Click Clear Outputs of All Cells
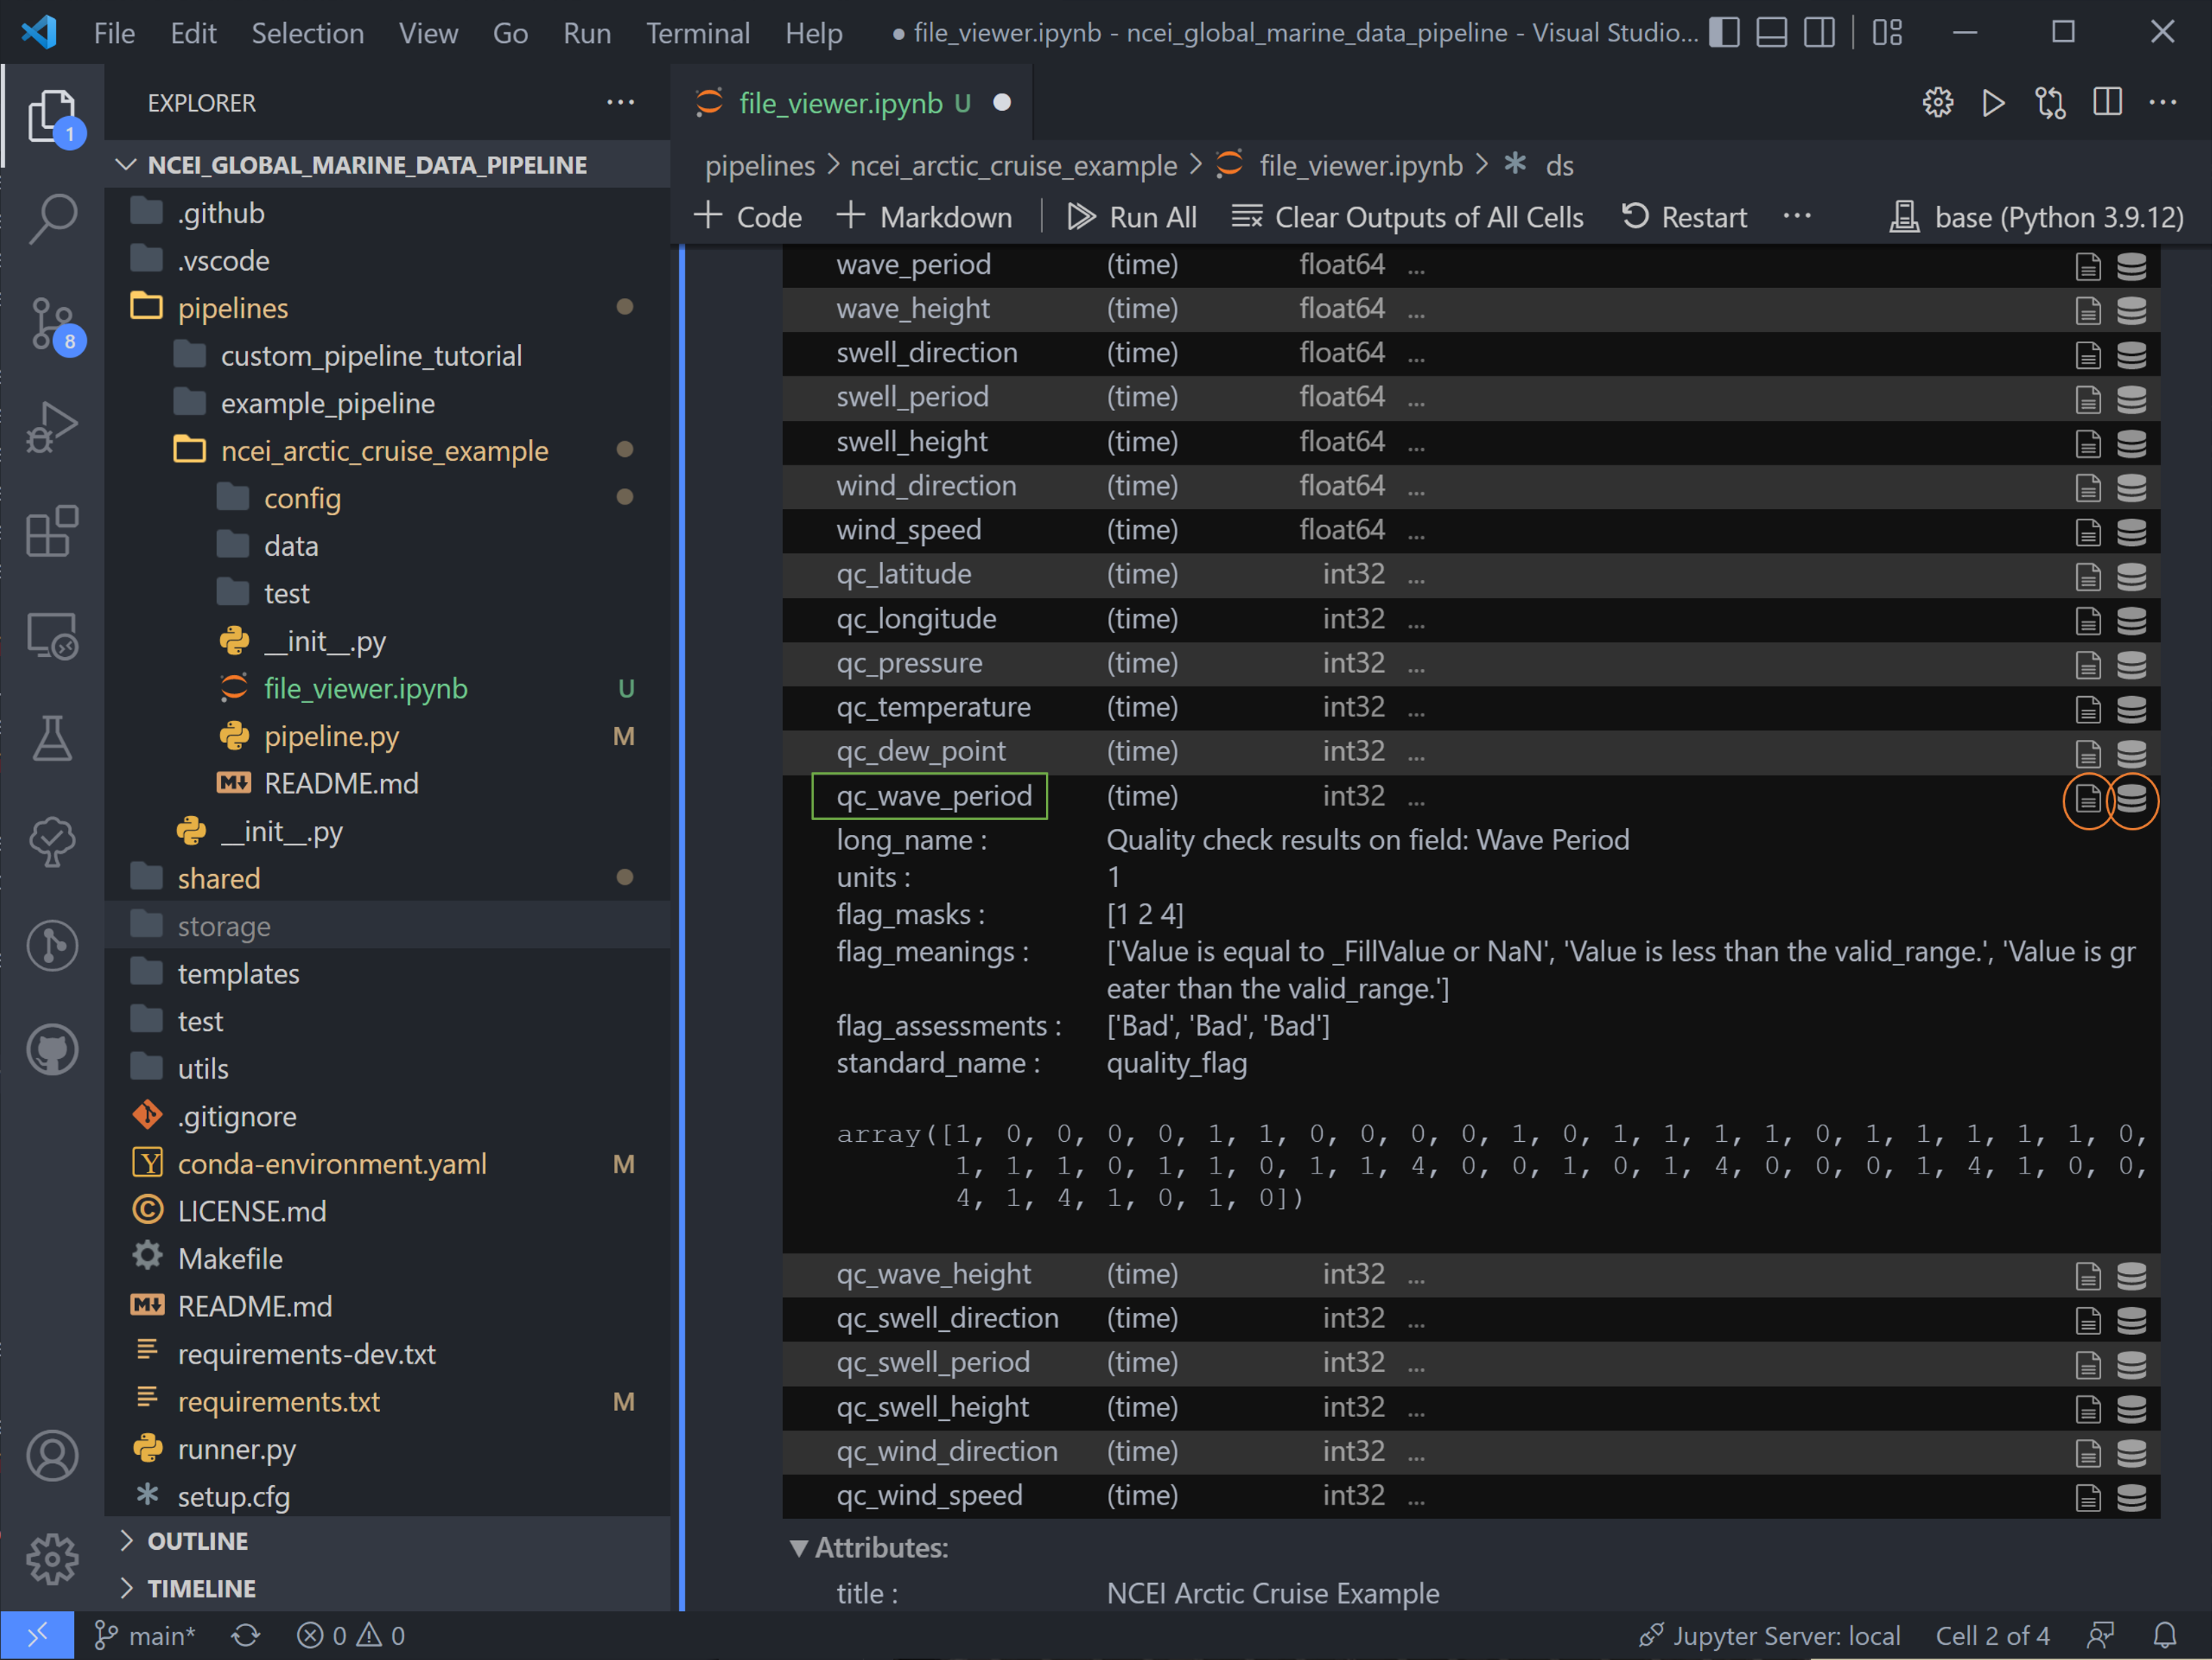Image resolution: width=2212 pixels, height=1660 pixels. click(x=1407, y=216)
